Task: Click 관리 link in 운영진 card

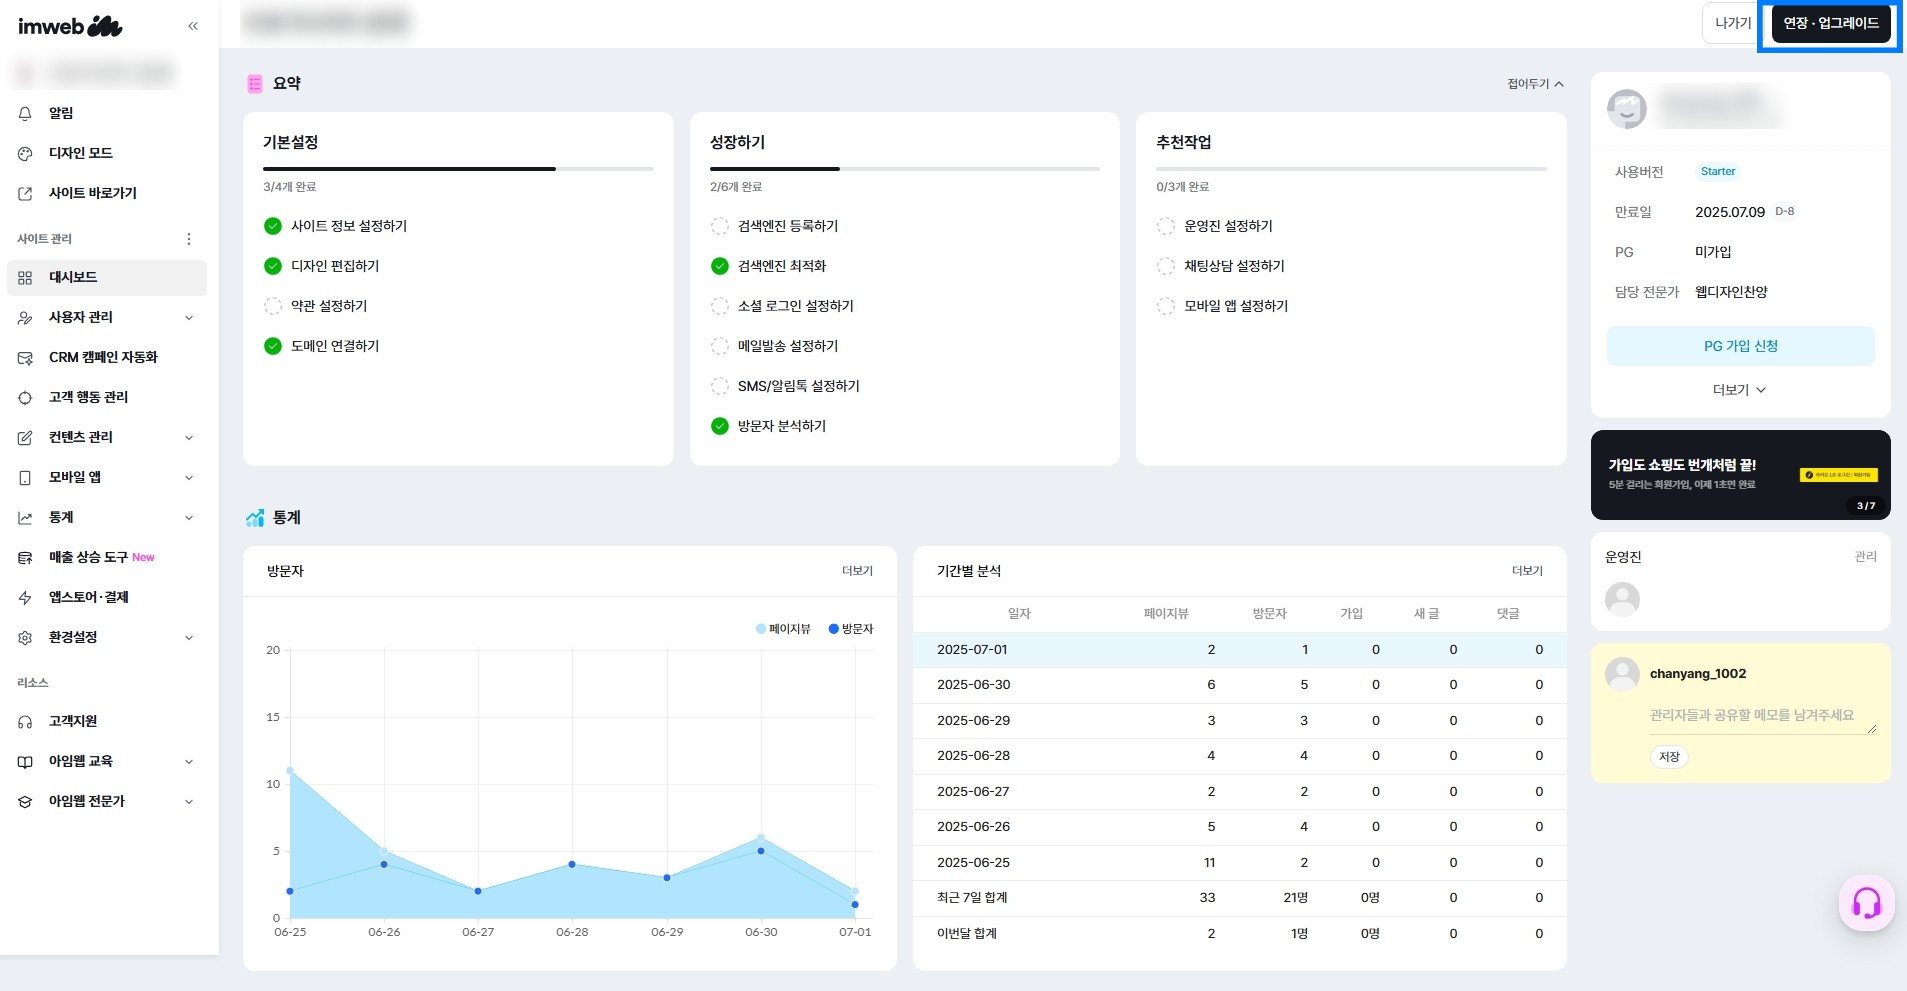Action: coord(1865,557)
